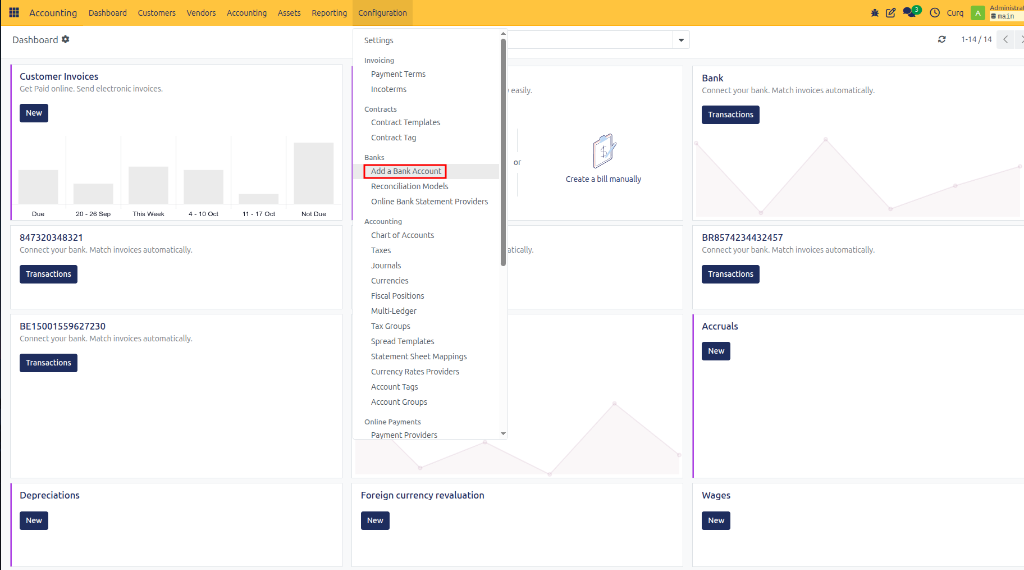The width and height of the screenshot is (1024, 570).
Task: Open the search options dropdown arrow
Action: point(681,40)
